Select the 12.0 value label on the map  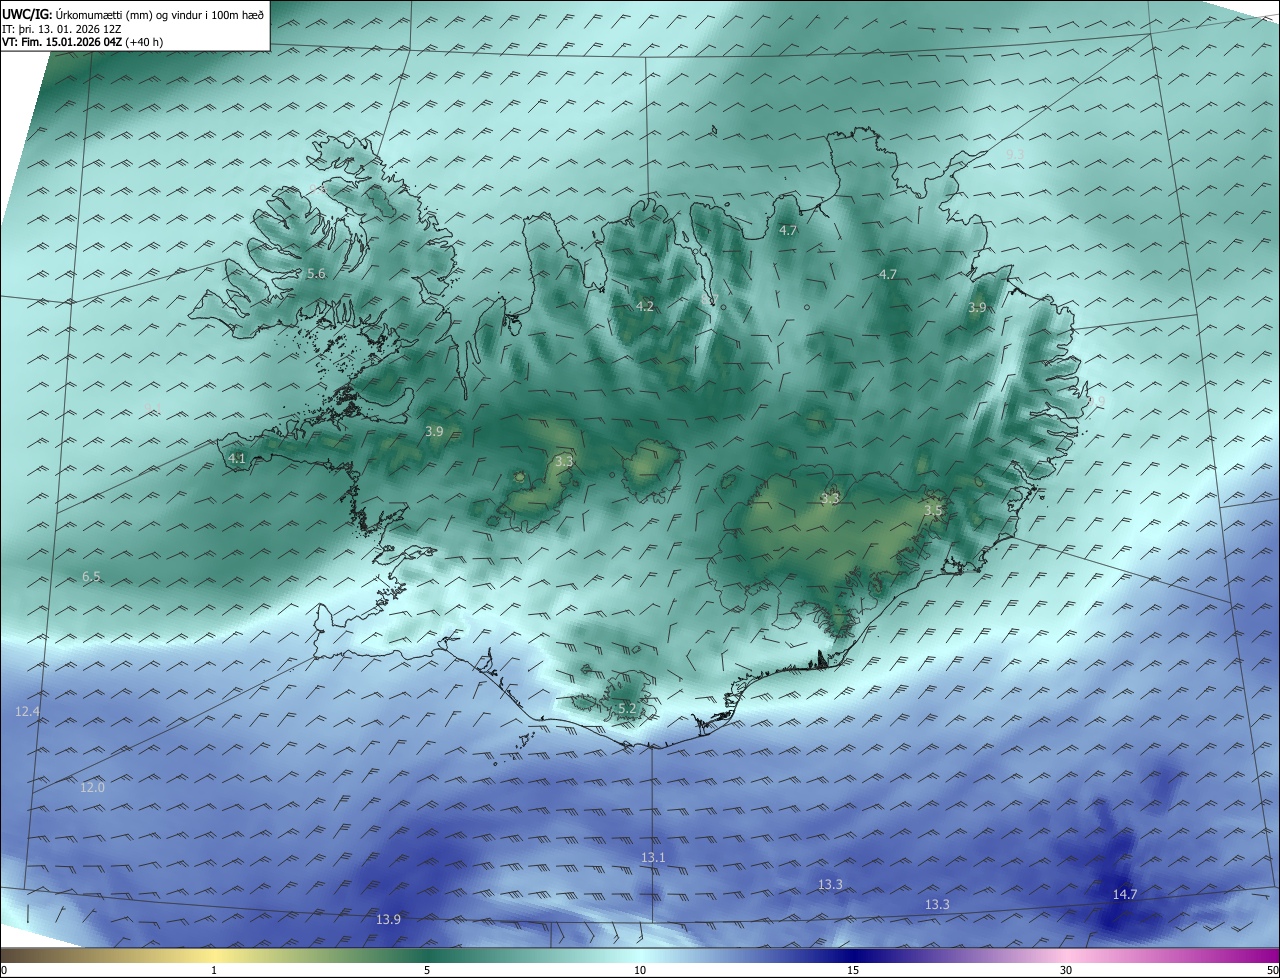[92, 787]
